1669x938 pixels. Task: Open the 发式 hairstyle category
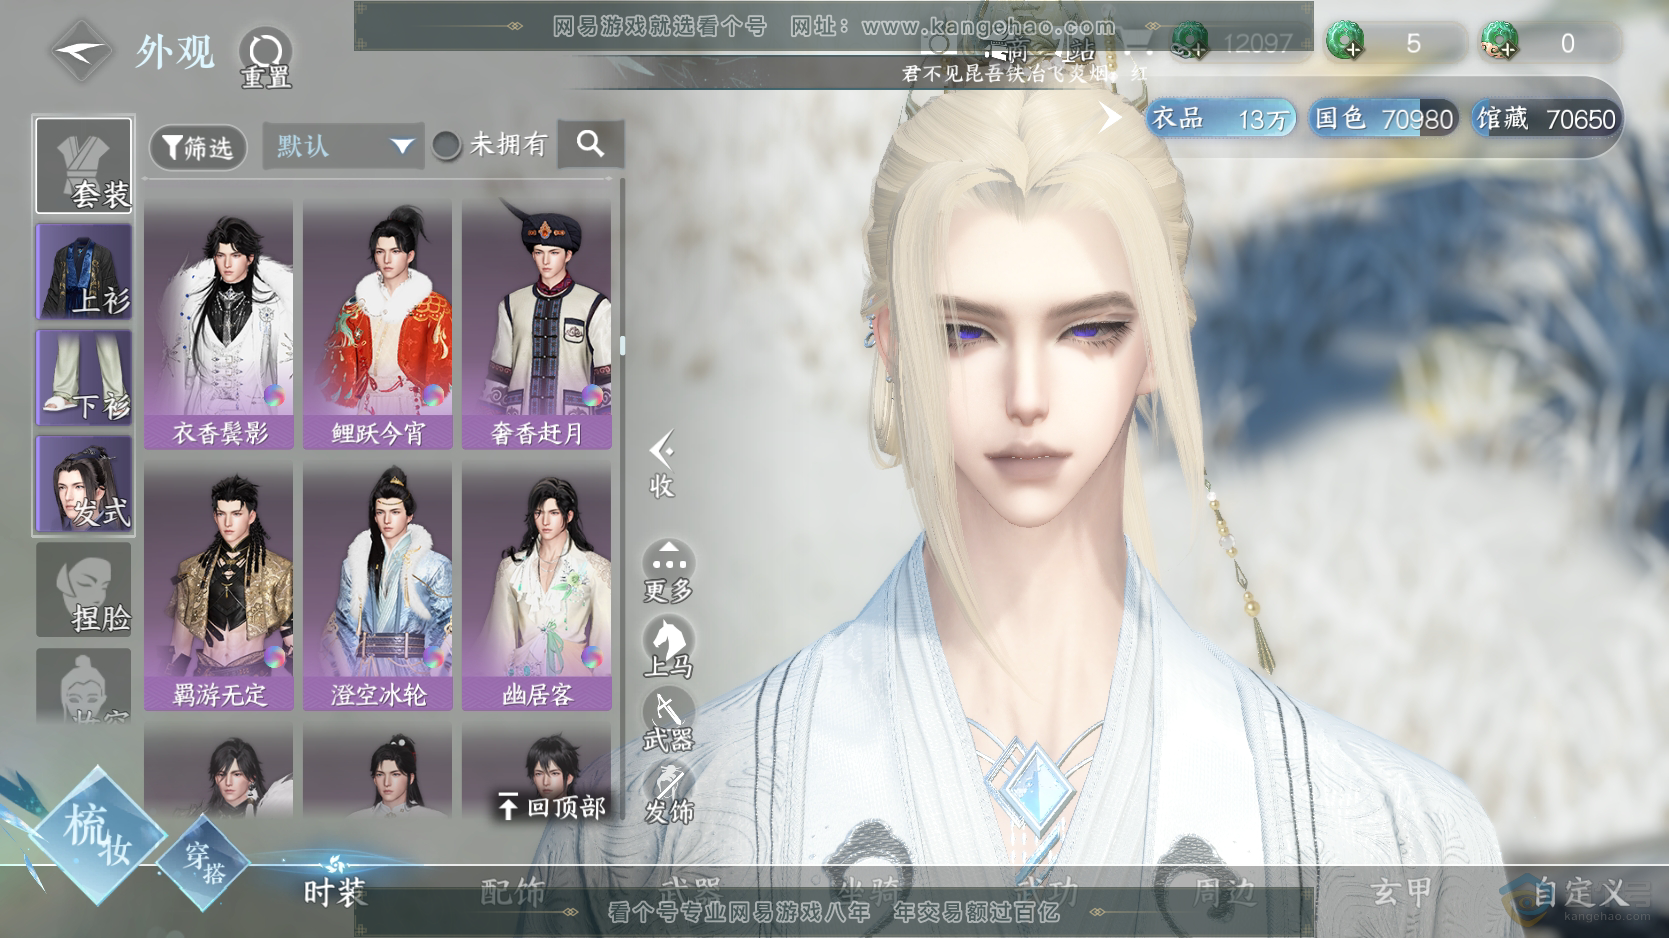[x=84, y=483]
